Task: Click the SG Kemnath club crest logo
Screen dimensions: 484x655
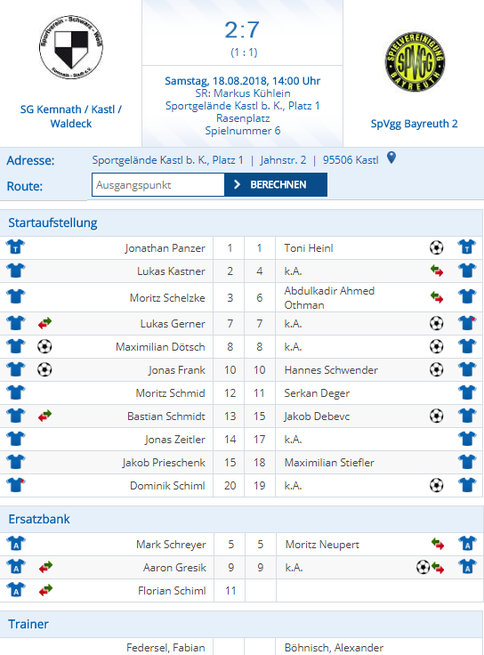Action: (71, 48)
